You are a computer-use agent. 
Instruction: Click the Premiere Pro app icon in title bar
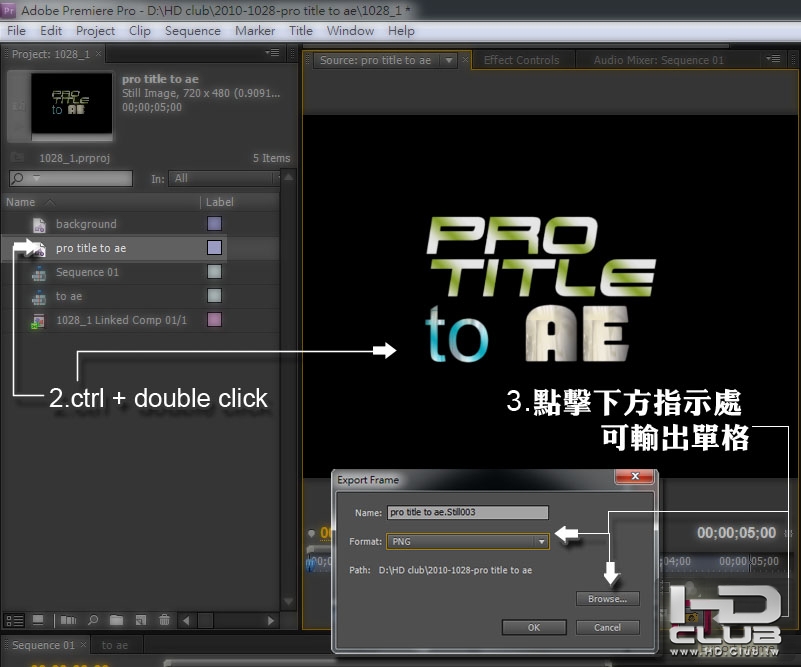point(9,10)
